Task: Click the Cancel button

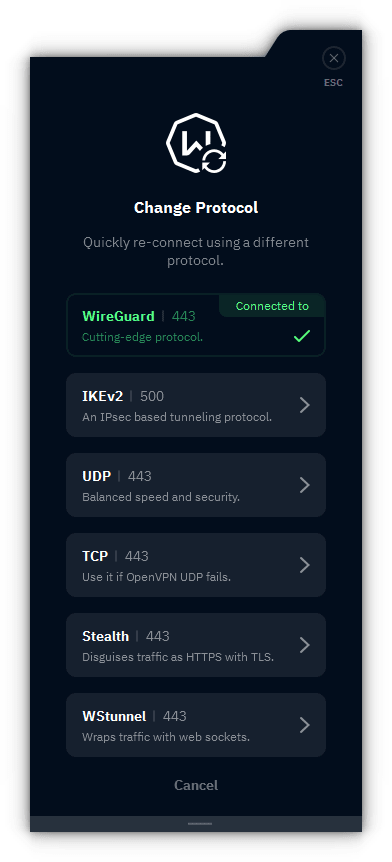Action: [x=196, y=785]
